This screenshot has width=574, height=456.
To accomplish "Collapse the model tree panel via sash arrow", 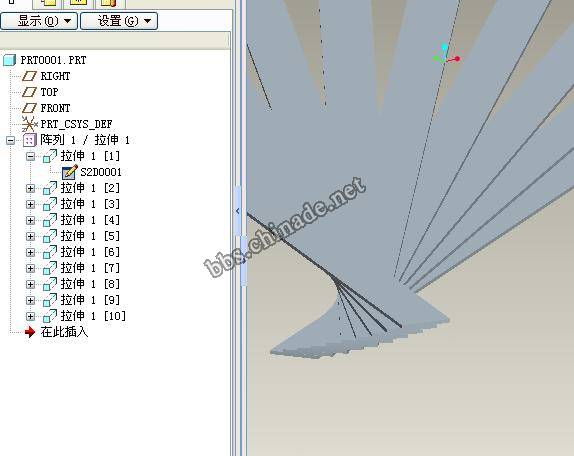I will pyautogui.click(x=238, y=211).
